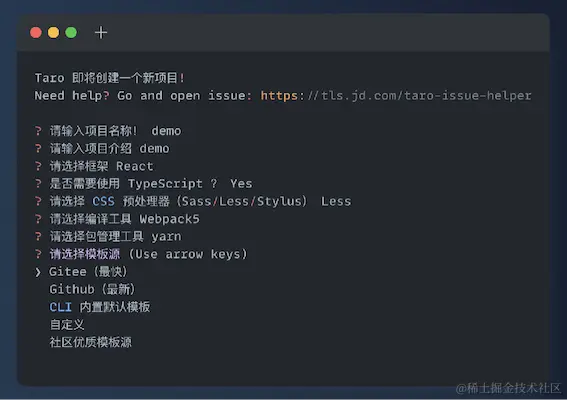This screenshot has height=400, width=567.
Task: Open the taro-issue-helper https link
Action: (396, 96)
